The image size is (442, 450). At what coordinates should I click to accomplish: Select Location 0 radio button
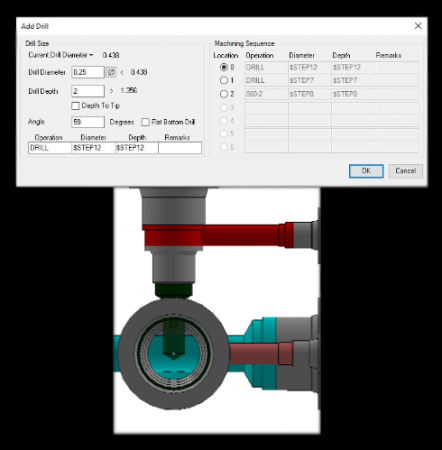coord(224,67)
